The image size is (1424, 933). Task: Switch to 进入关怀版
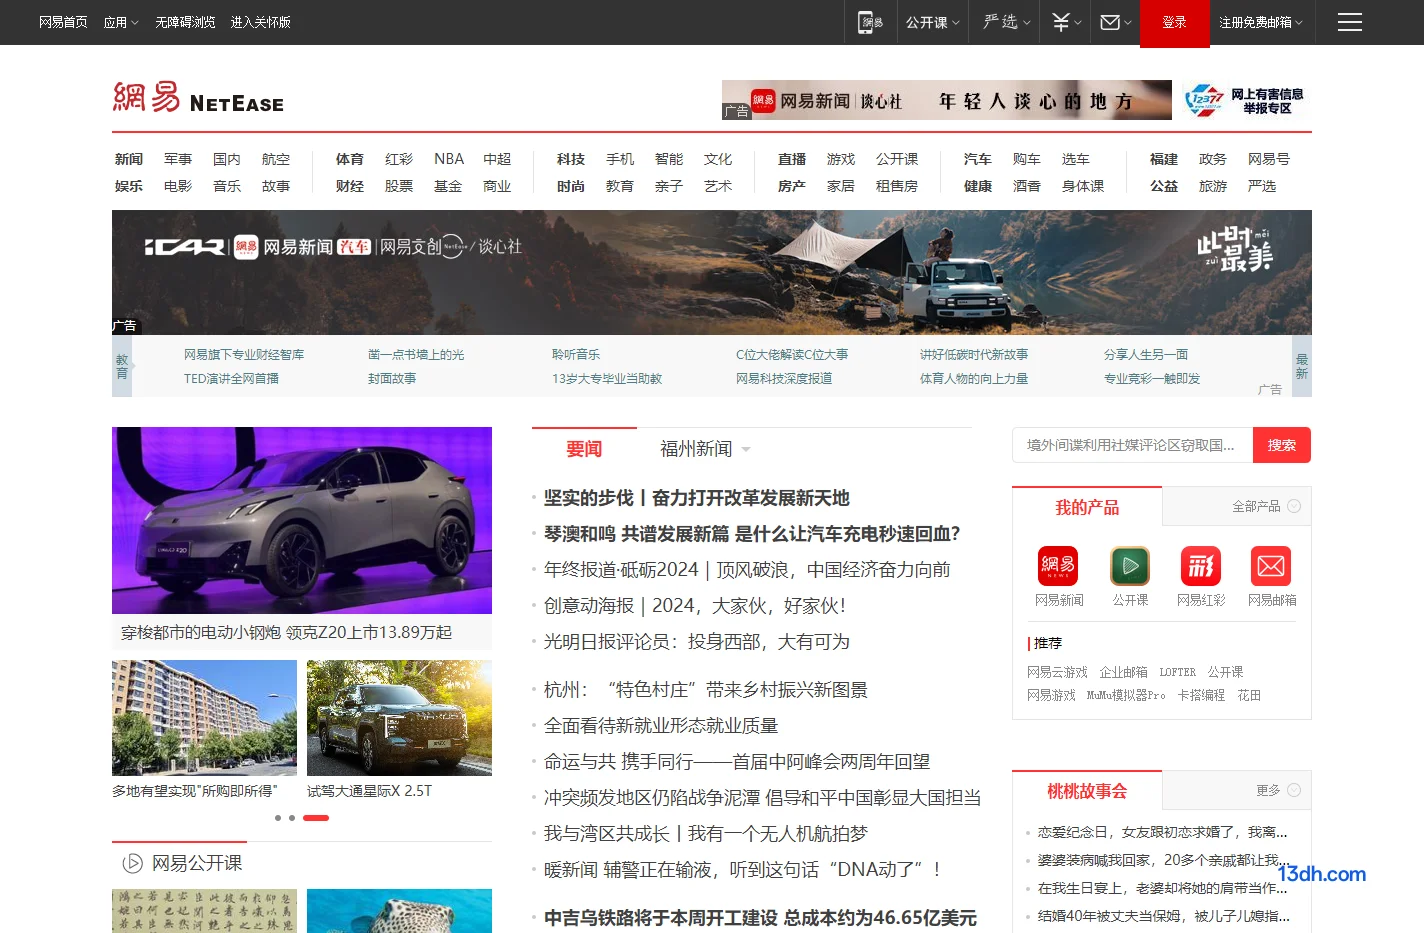coord(260,22)
